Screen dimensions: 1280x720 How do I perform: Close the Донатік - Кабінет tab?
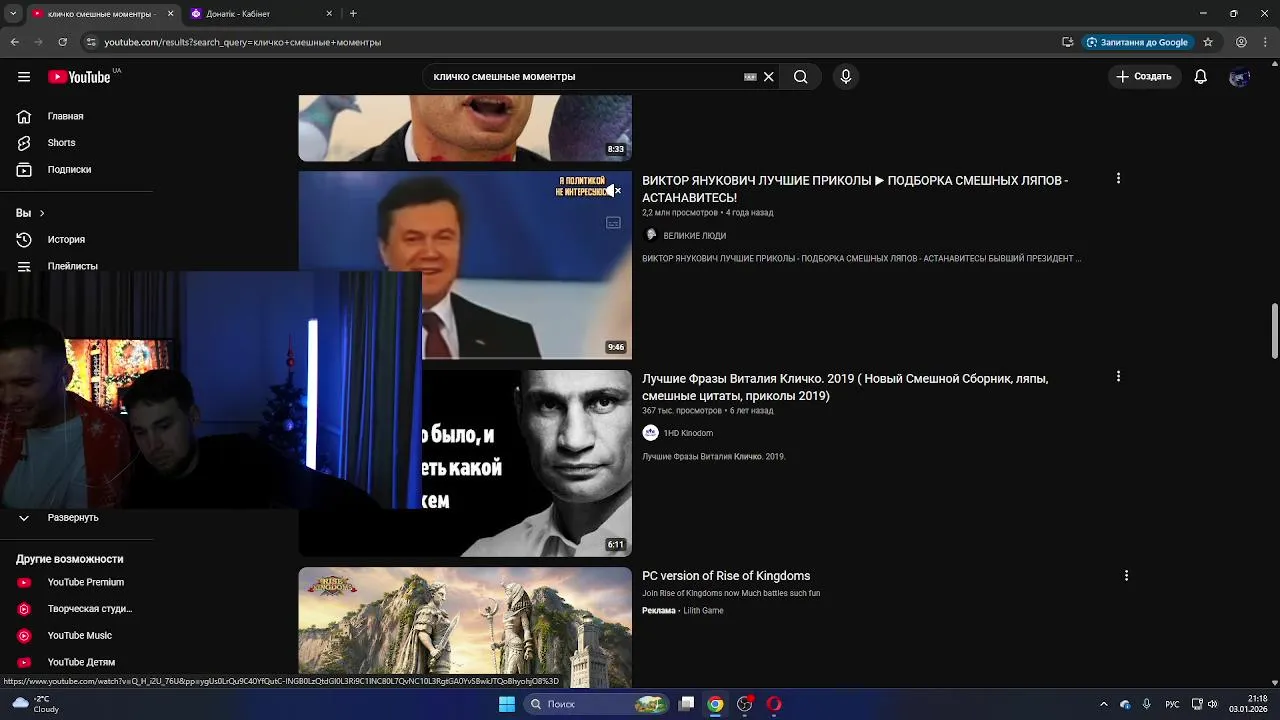(x=329, y=14)
